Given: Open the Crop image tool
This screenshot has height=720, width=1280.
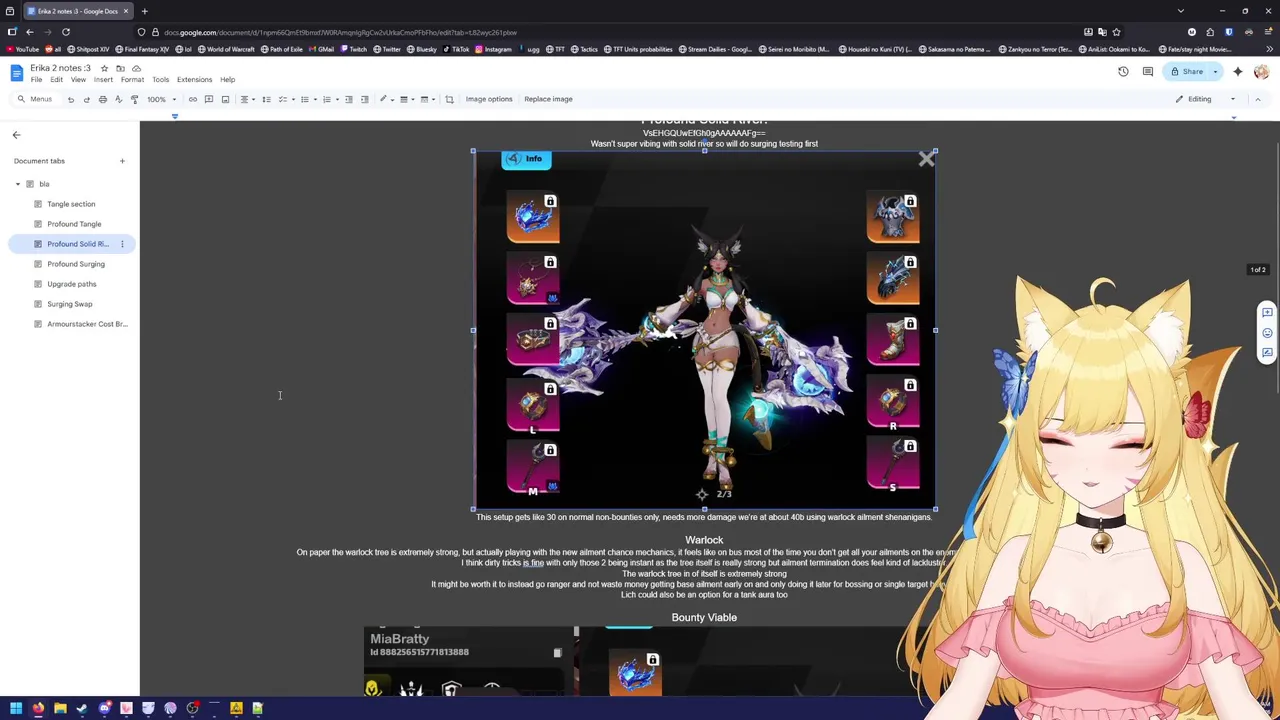Looking at the screenshot, I should point(449,99).
